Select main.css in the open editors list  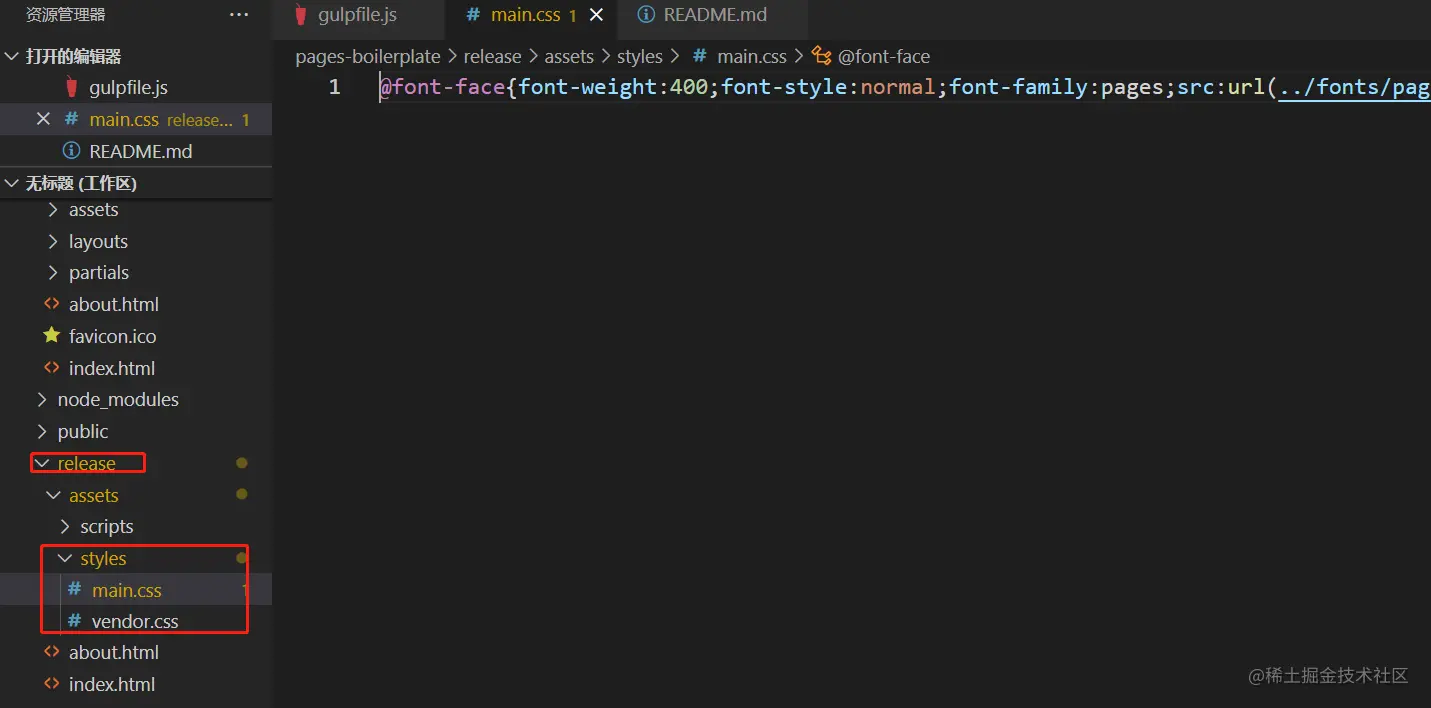(x=136, y=119)
